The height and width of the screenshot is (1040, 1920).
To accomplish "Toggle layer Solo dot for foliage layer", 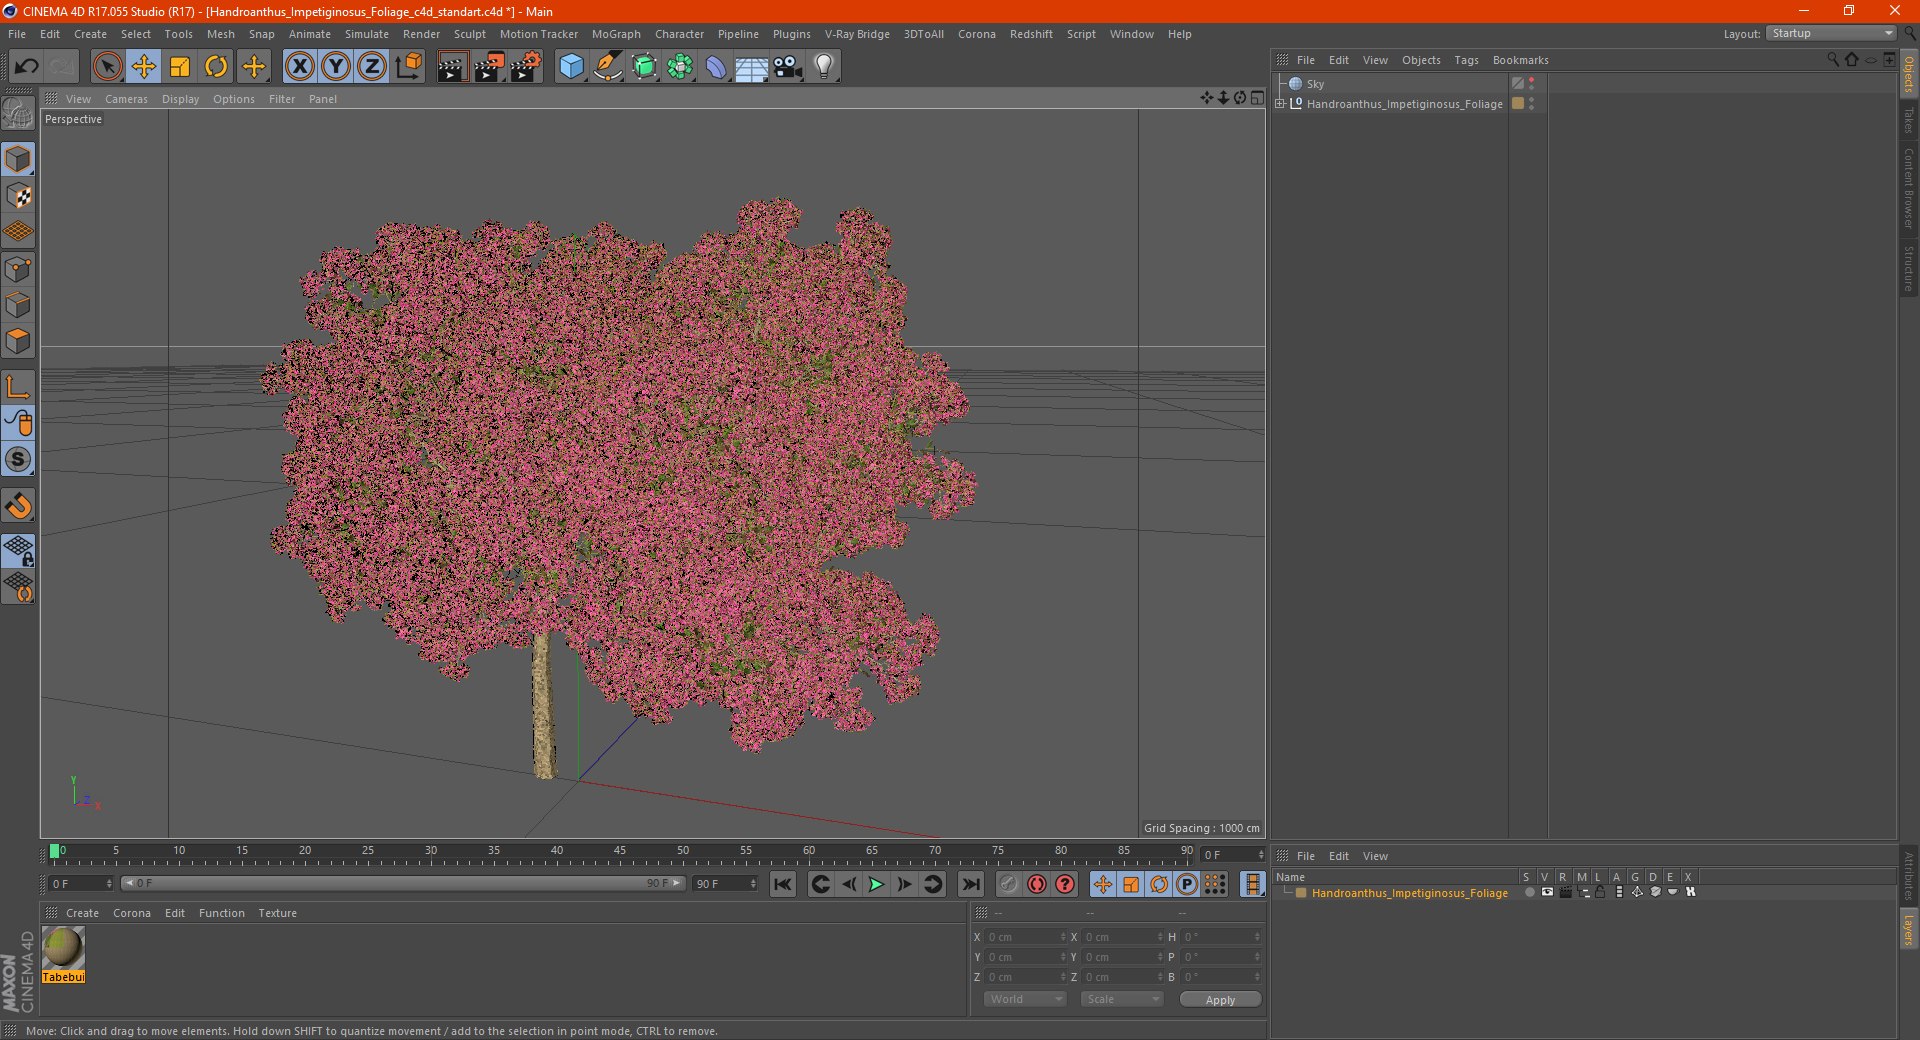I will [x=1529, y=892].
